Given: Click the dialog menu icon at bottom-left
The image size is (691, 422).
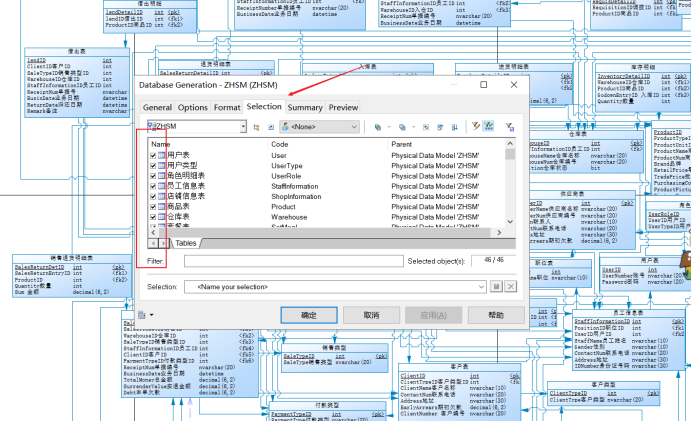Looking at the screenshot, I should [142, 315].
